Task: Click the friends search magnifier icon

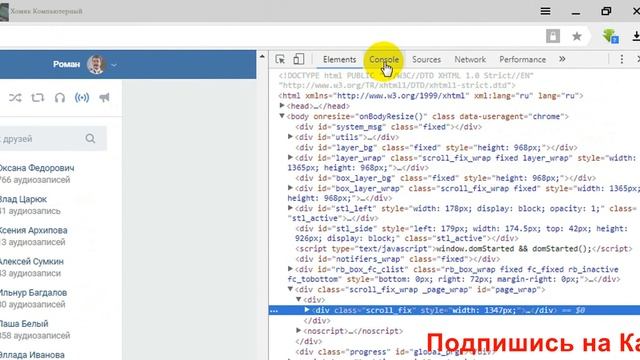Action: click(90, 139)
